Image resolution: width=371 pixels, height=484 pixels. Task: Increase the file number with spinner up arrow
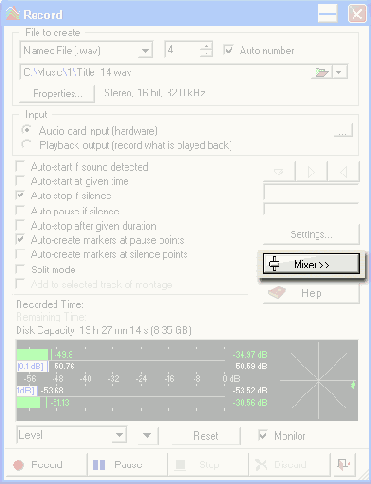pyautogui.click(x=206, y=46)
